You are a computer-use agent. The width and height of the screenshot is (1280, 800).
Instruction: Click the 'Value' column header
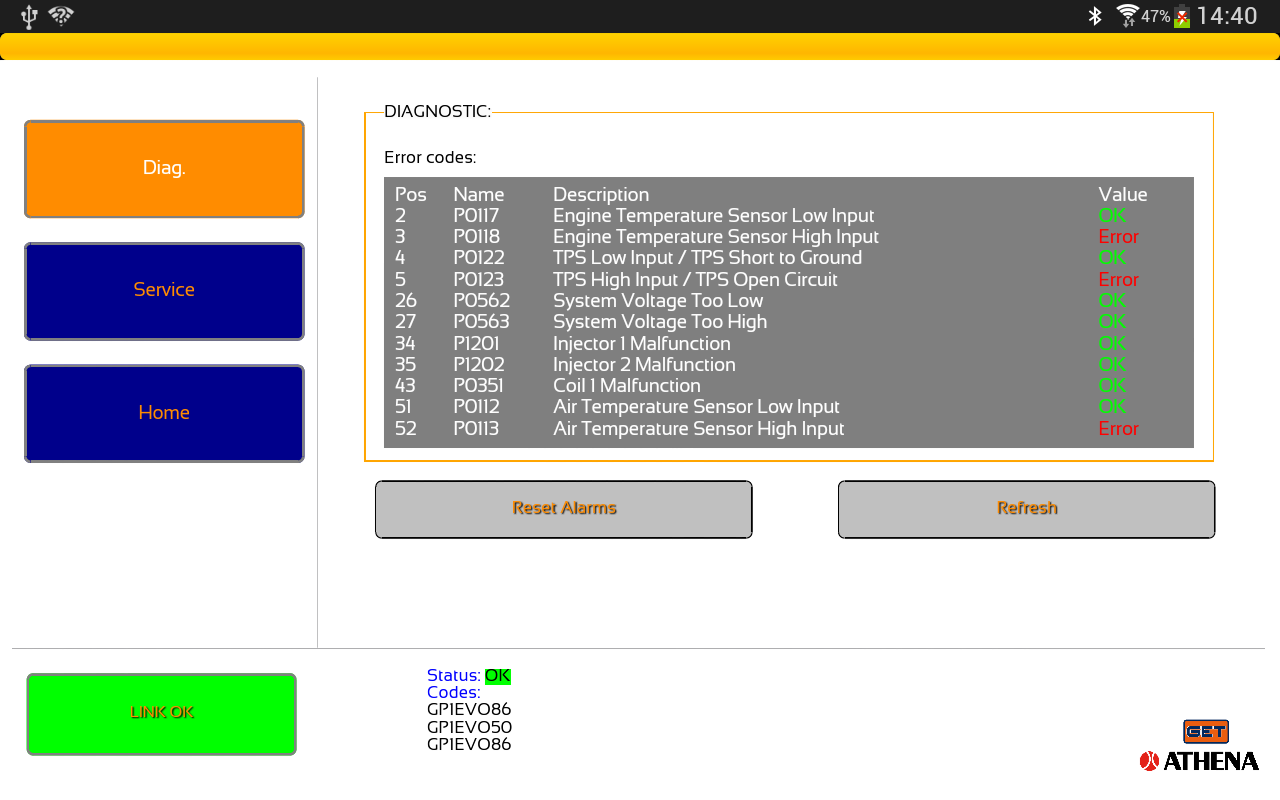pos(1123,195)
